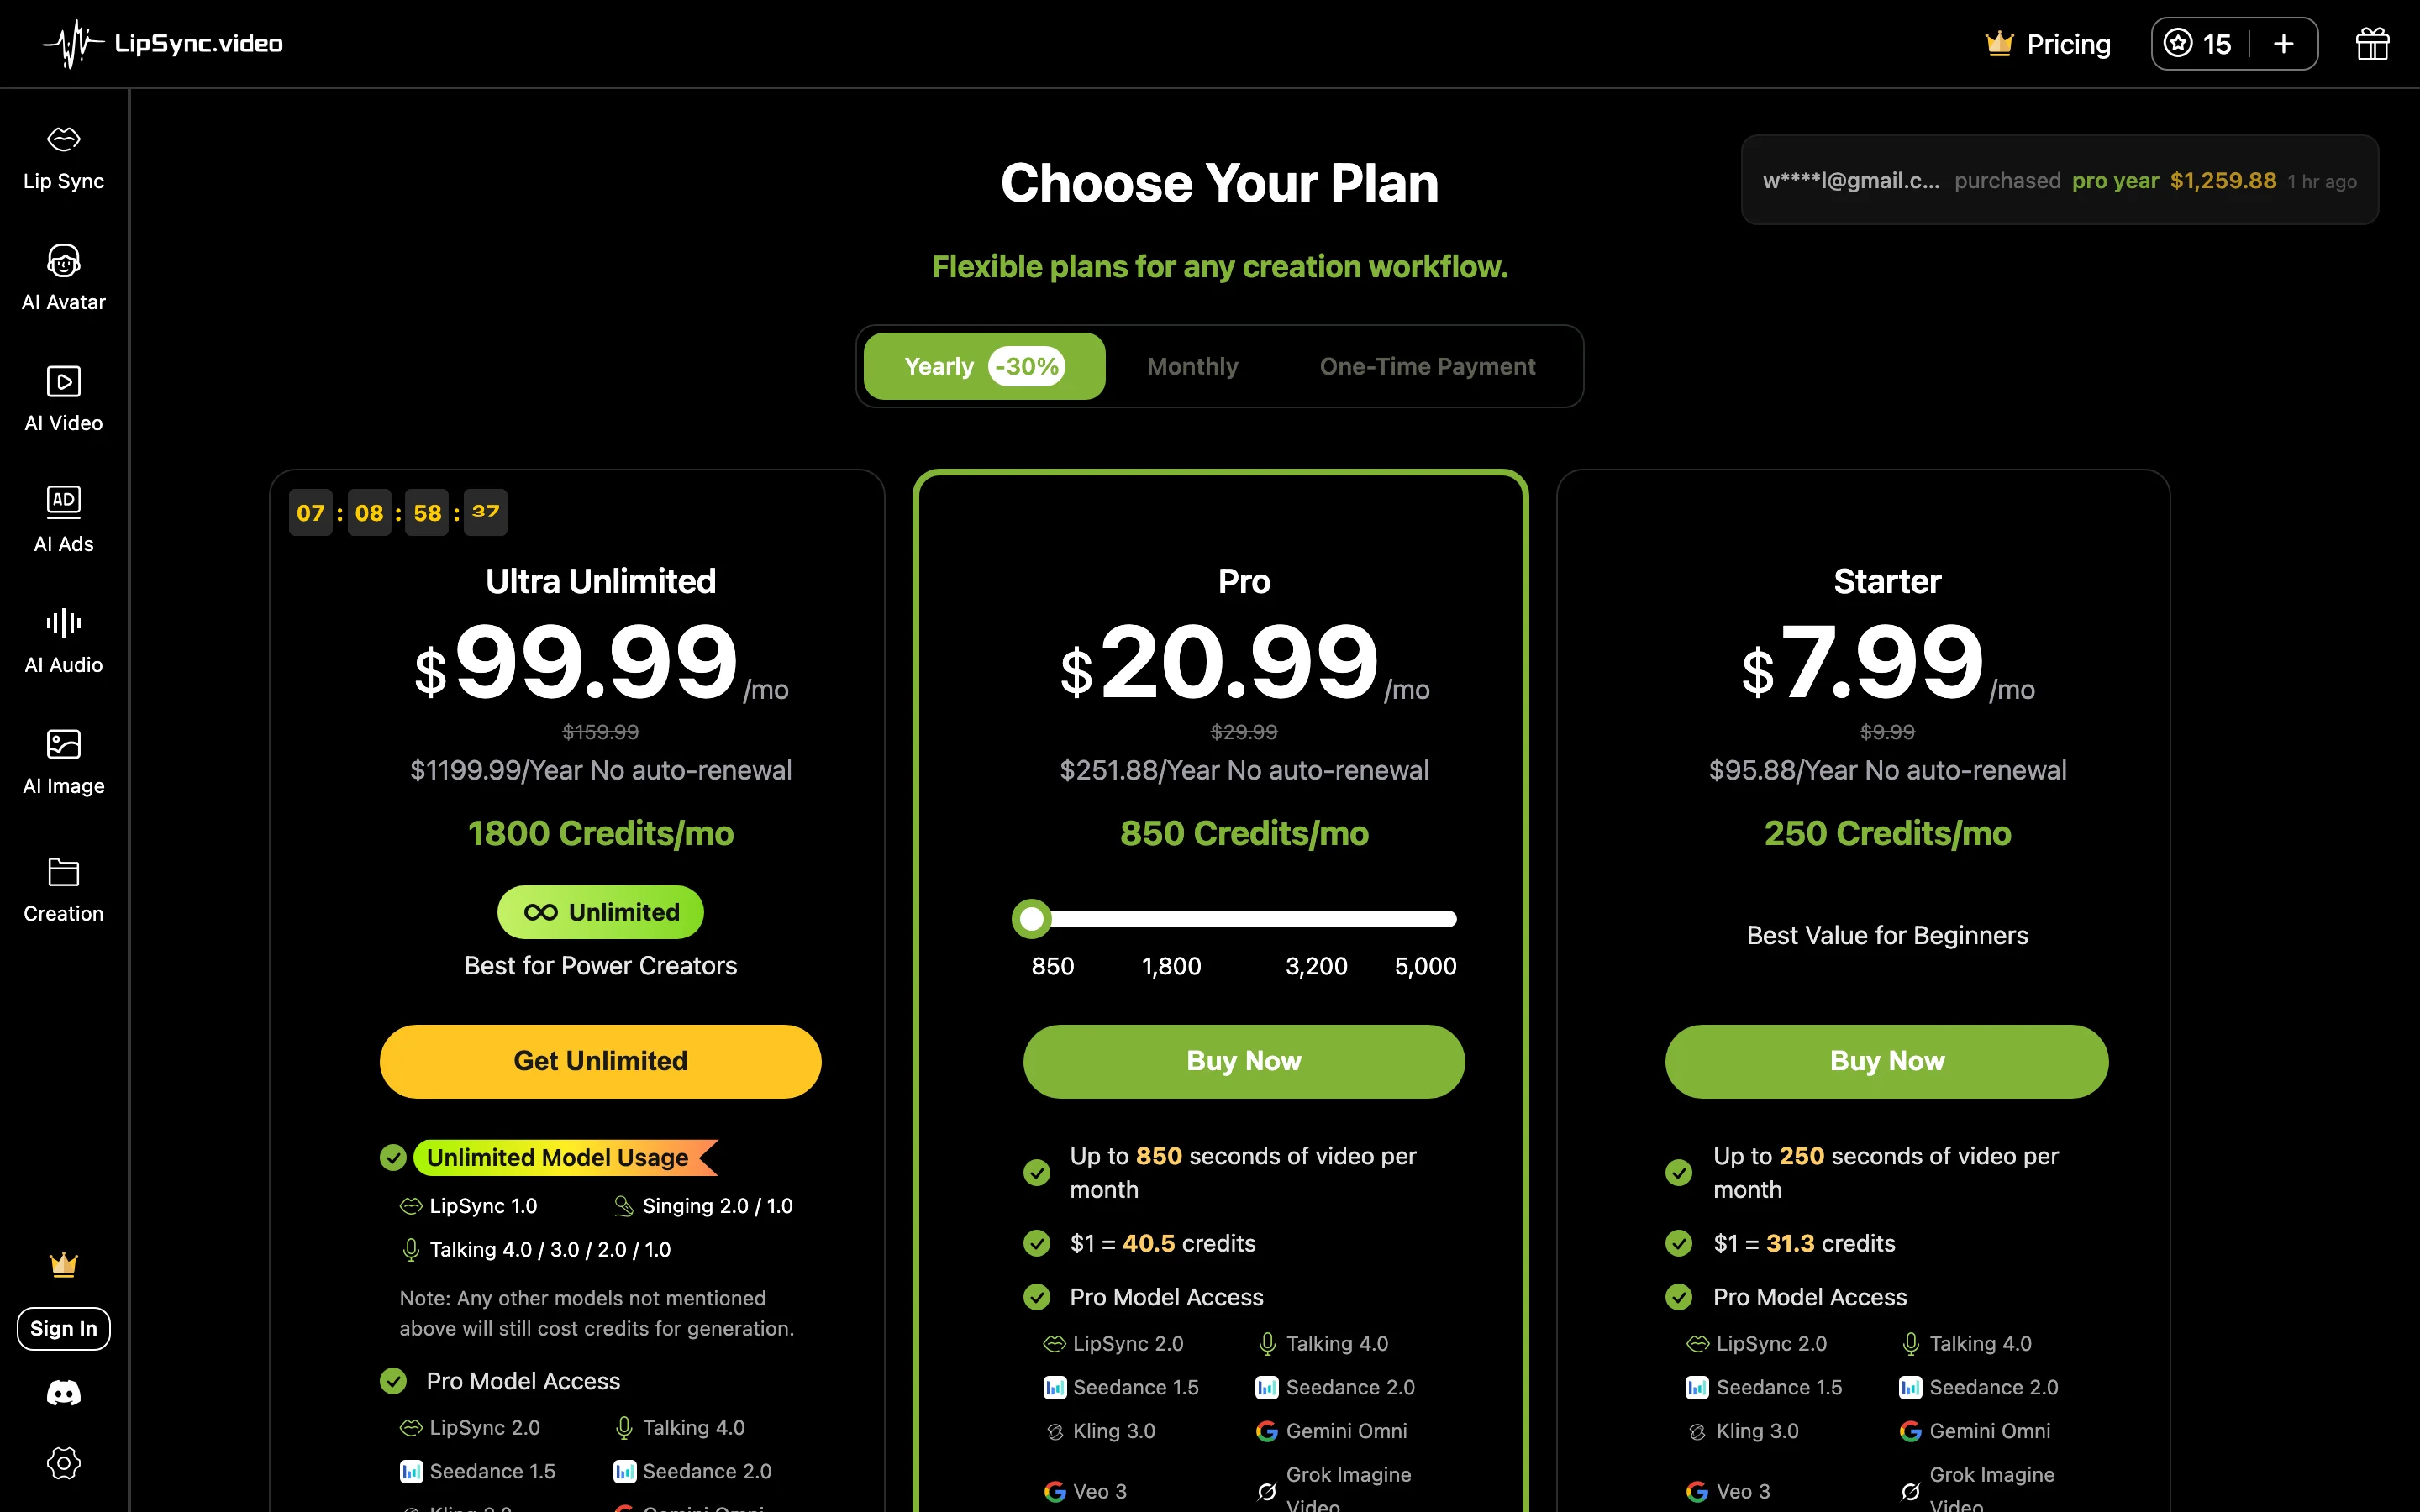The height and width of the screenshot is (1512, 2420).
Task: Click Get Unlimited on the Ultra plan
Action: tap(600, 1061)
